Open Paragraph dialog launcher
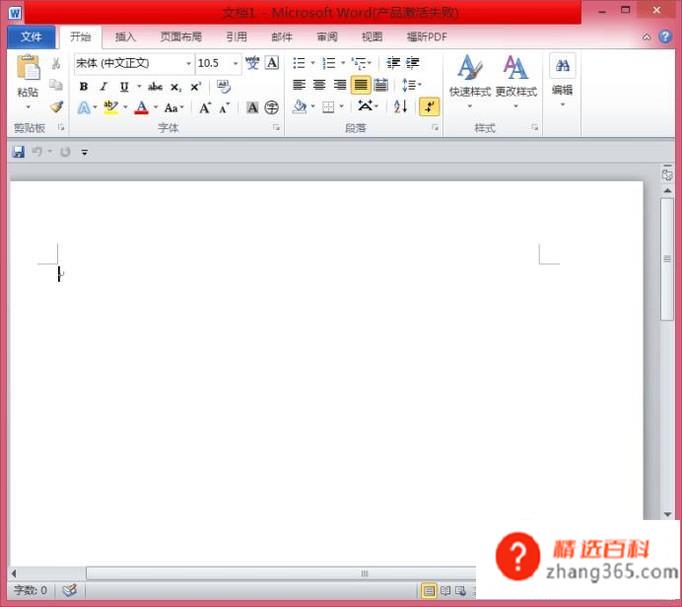 [435, 127]
